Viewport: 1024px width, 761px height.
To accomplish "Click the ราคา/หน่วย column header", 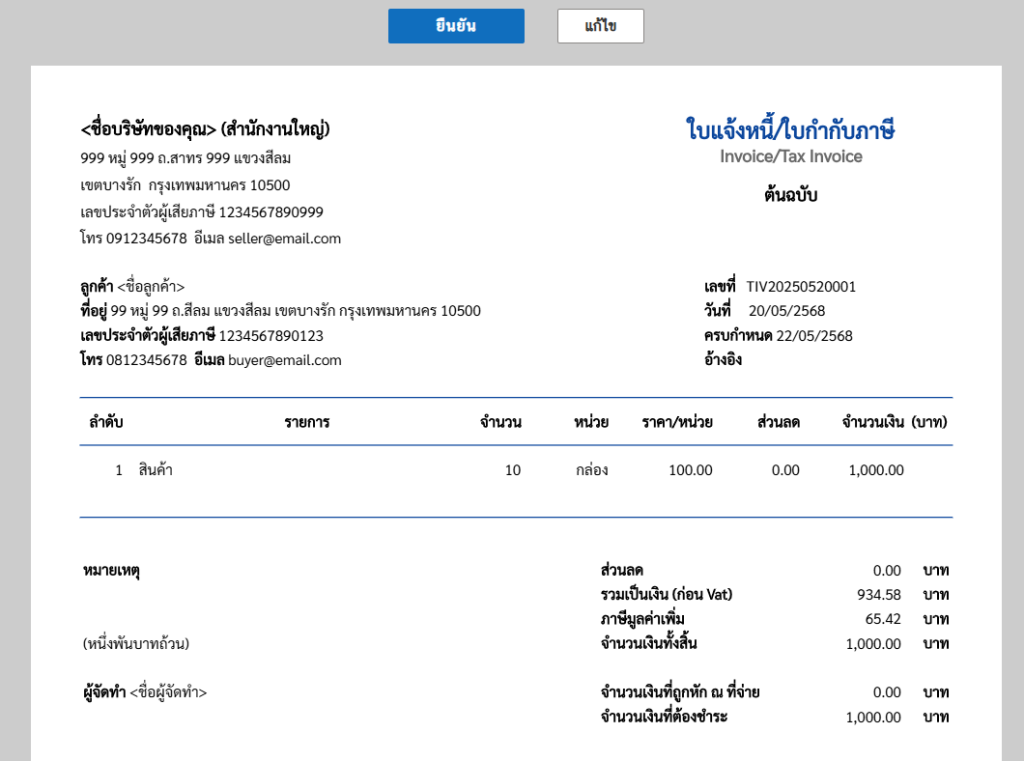I will pos(677,422).
